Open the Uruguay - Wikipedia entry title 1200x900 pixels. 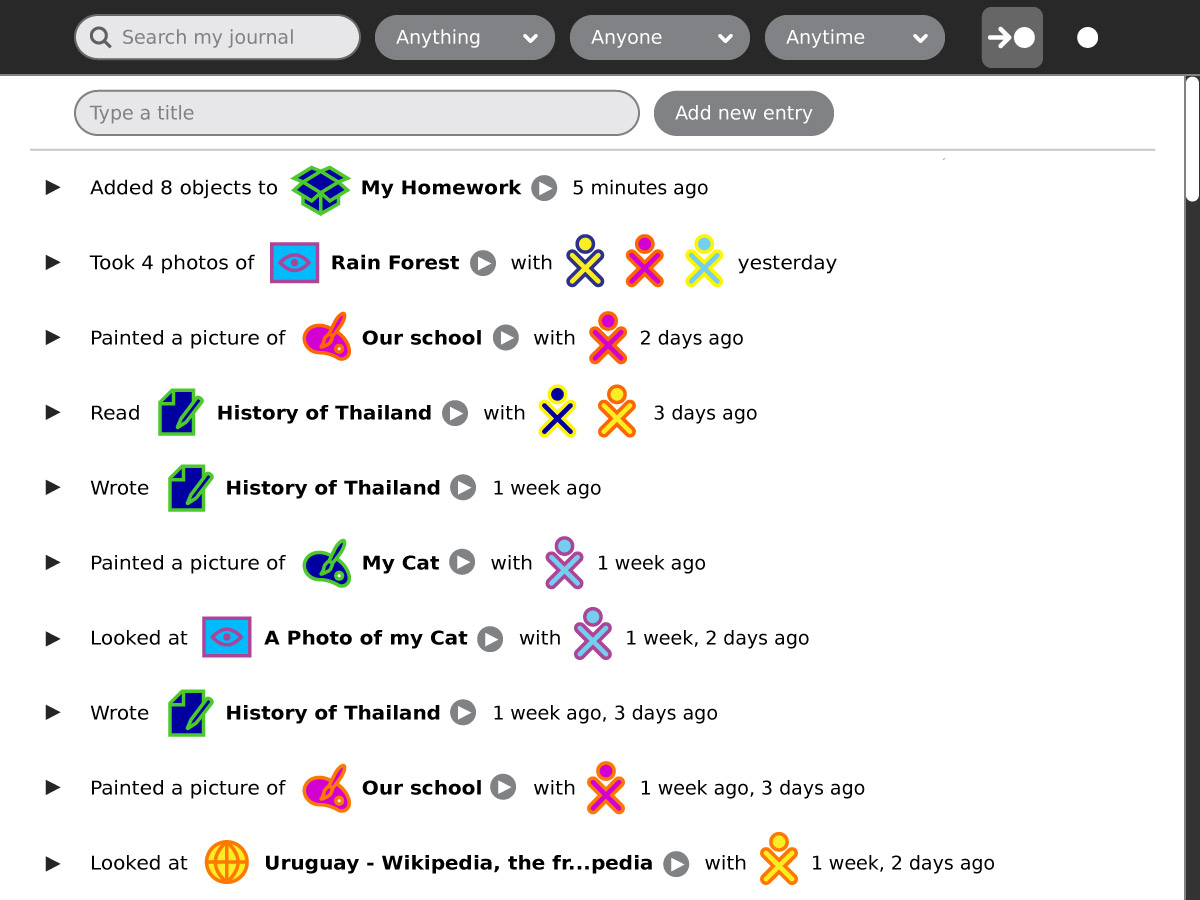pos(458,863)
